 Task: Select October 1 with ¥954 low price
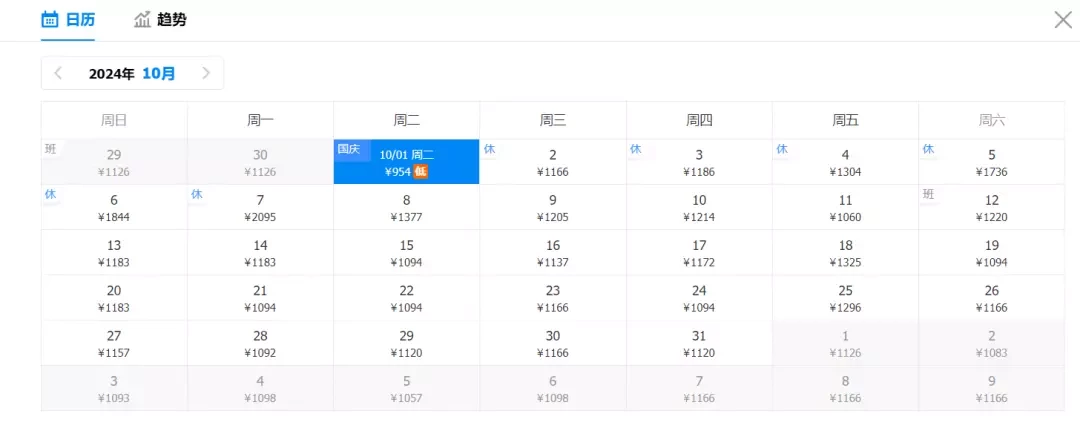click(406, 162)
